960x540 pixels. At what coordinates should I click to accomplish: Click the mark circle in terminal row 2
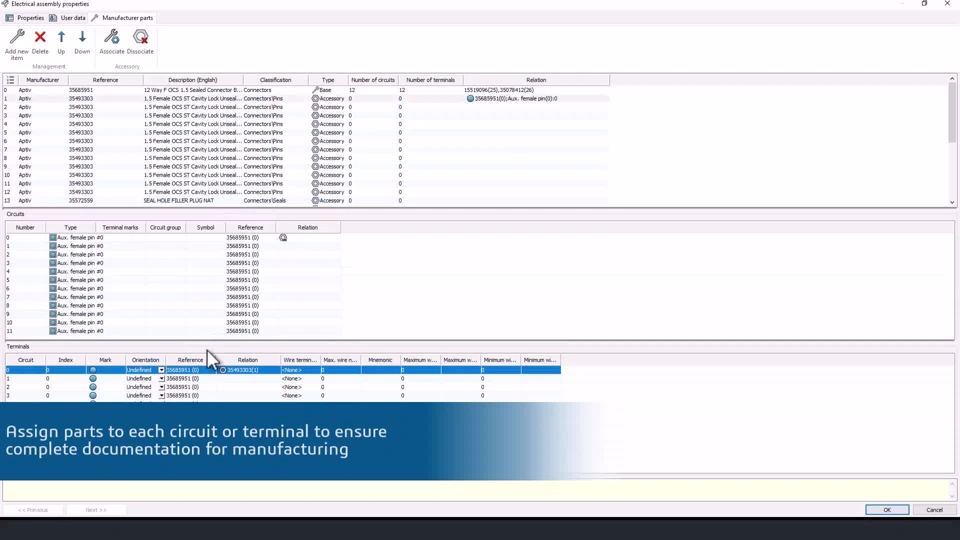pos(93,388)
